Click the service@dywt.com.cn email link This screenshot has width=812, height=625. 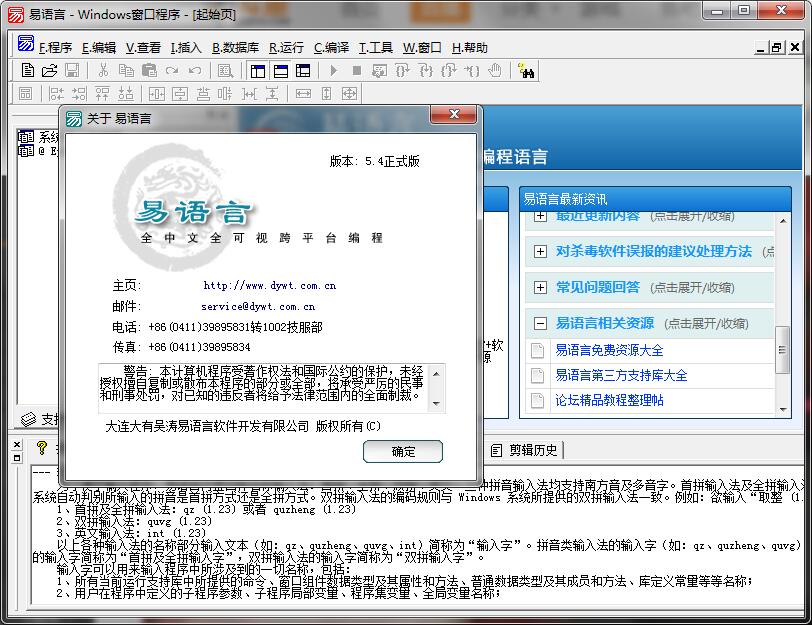click(x=258, y=307)
